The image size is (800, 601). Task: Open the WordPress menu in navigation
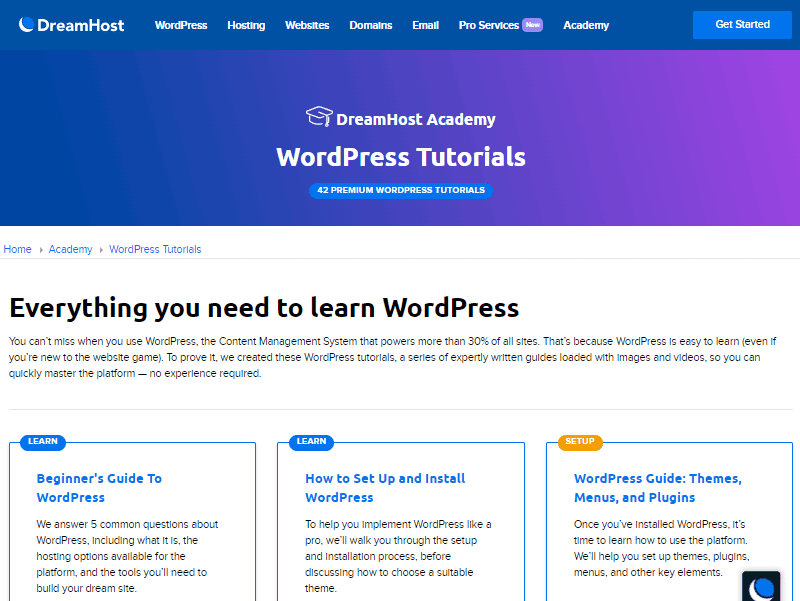181,25
